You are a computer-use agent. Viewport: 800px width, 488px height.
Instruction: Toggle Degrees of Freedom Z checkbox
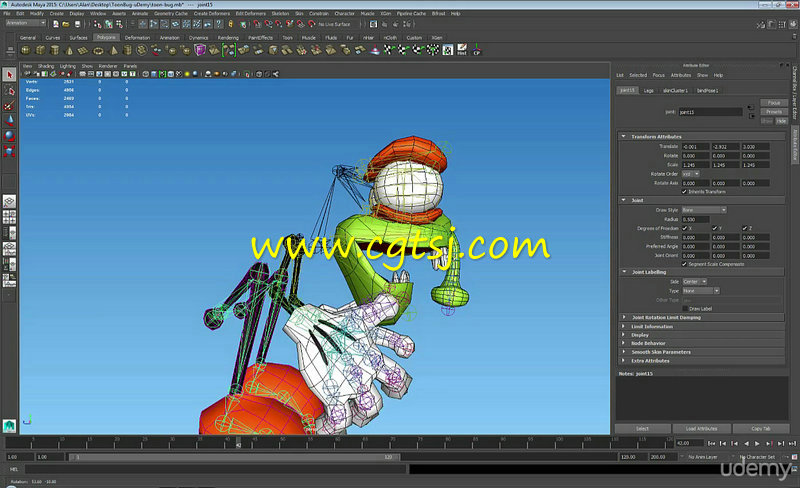744,228
